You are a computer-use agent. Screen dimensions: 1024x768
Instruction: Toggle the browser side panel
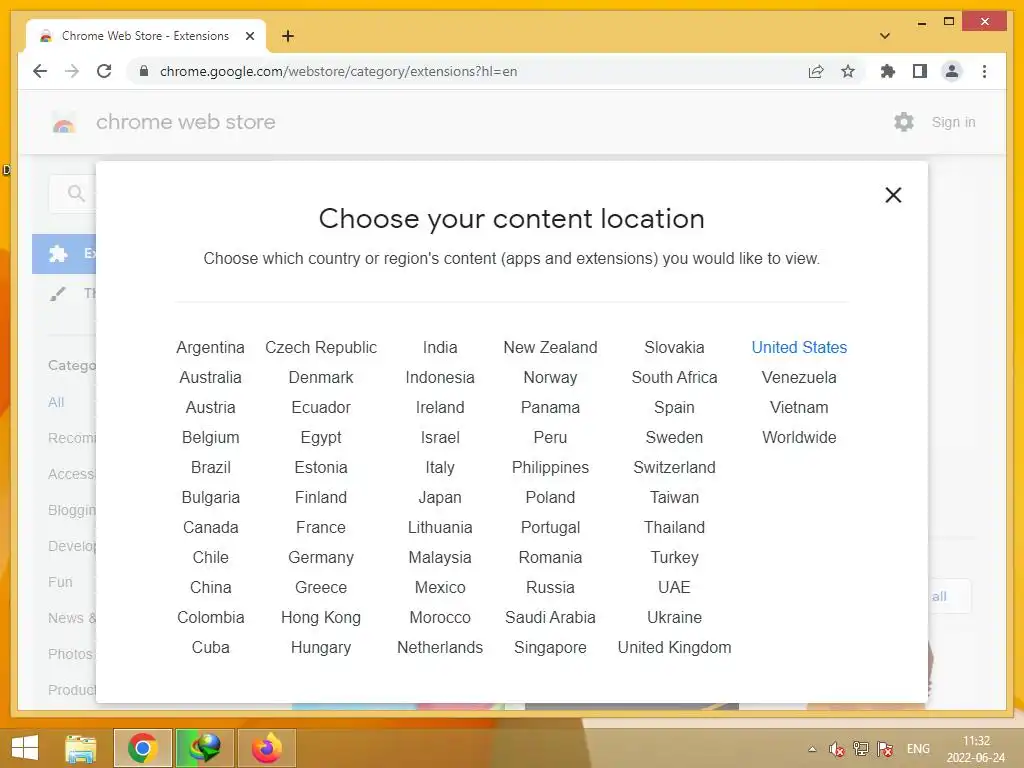[920, 71]
